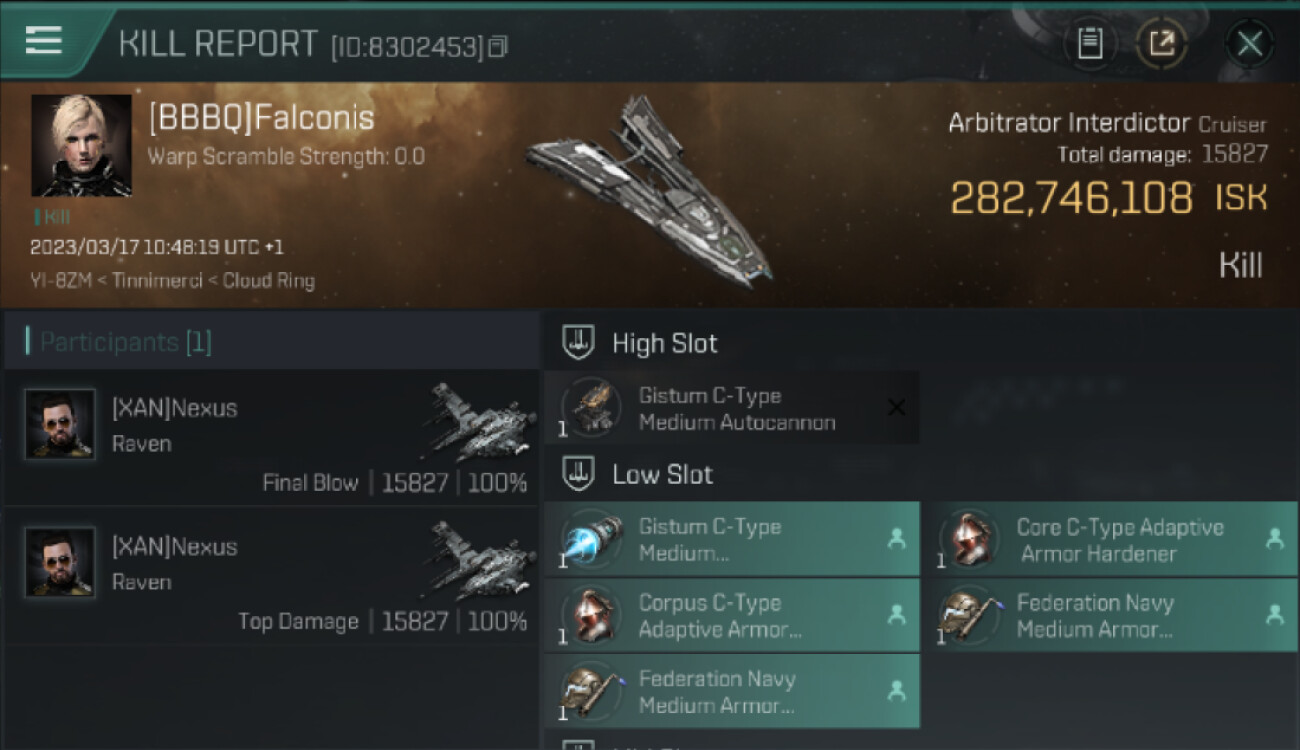Open Nexus Top Damage participant entry
The width and height of the screenshot is (1300, 750).
click(270, 576)
